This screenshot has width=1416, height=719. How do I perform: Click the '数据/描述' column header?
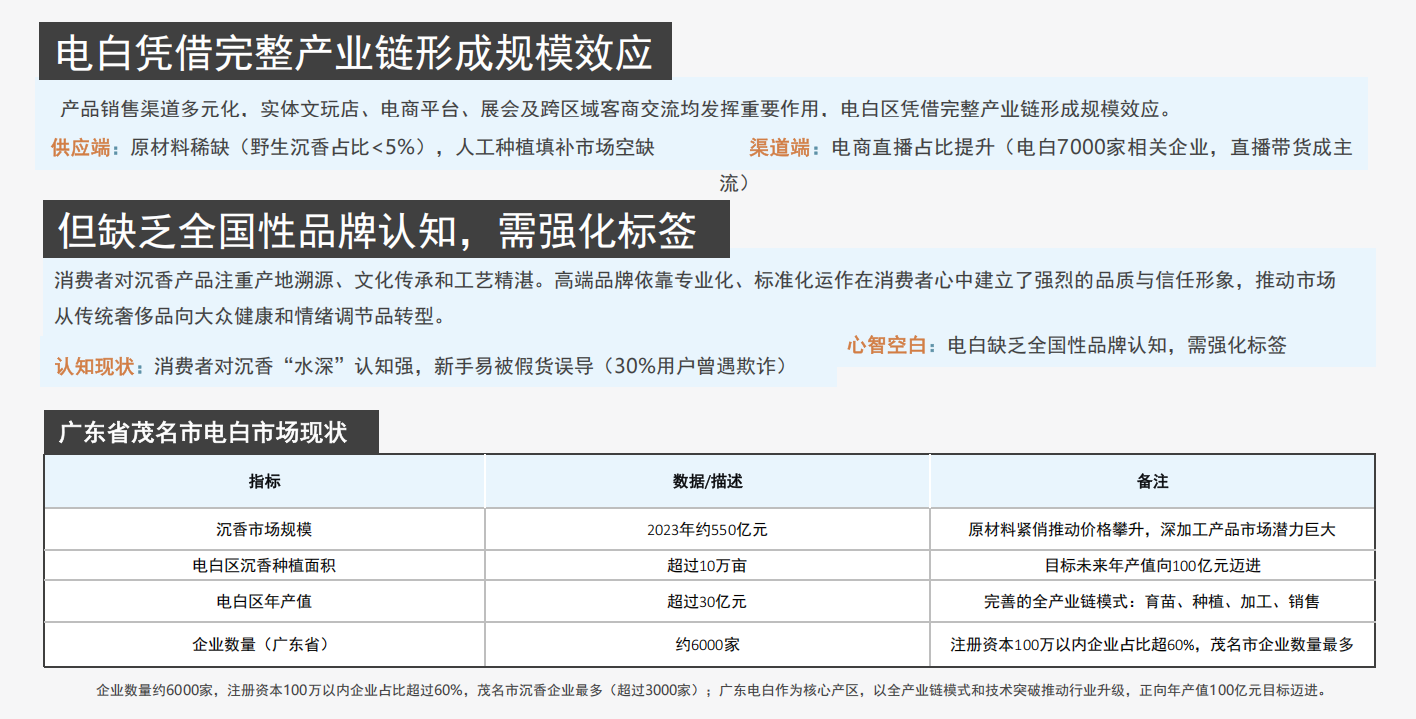point(708,481)
